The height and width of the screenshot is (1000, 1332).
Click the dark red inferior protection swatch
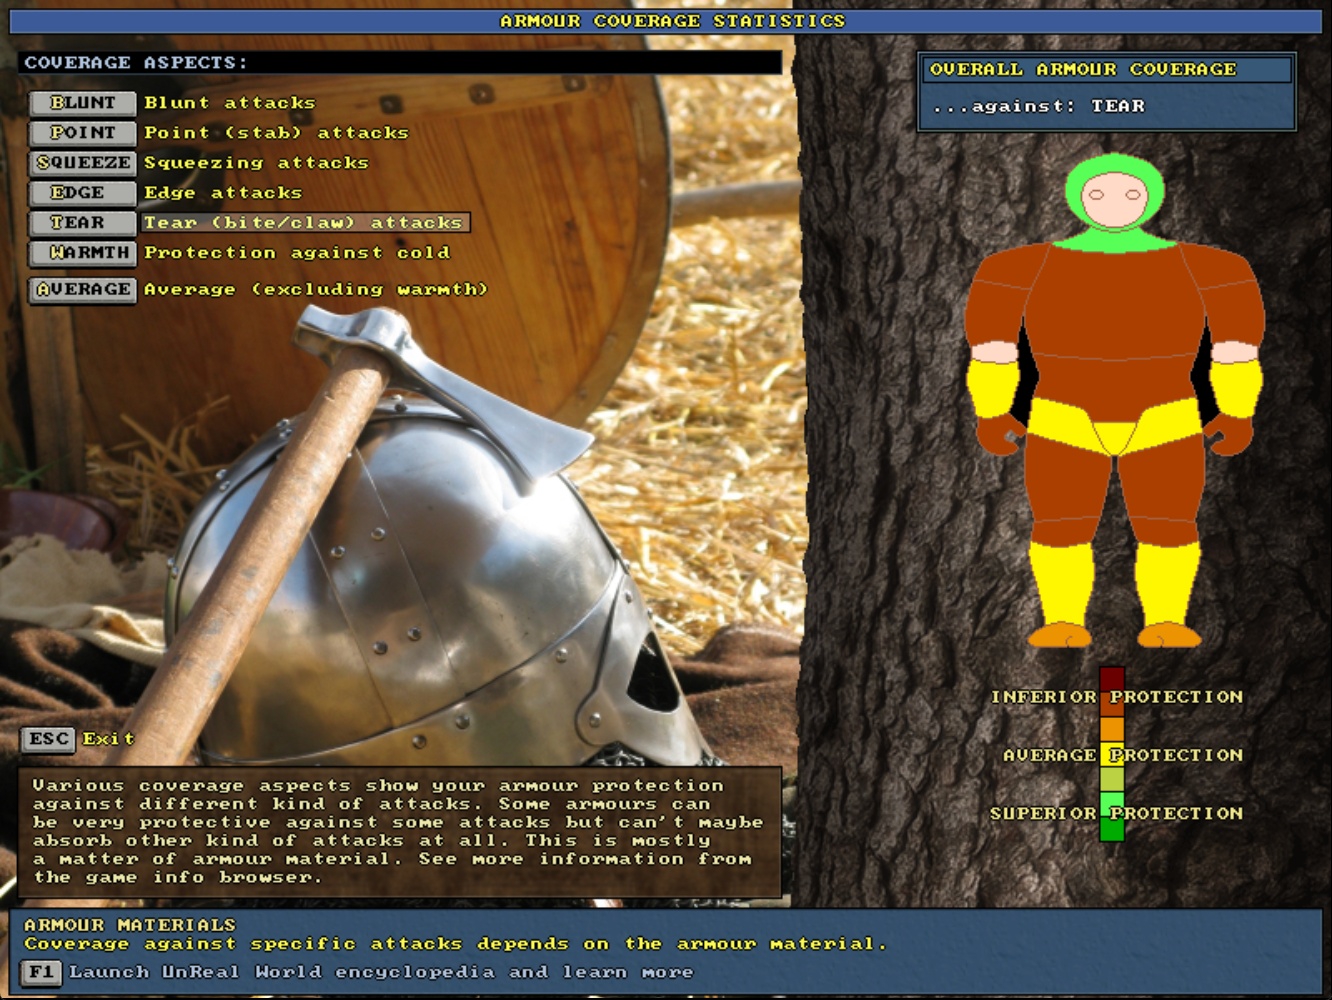click(x=1112, y=679)
